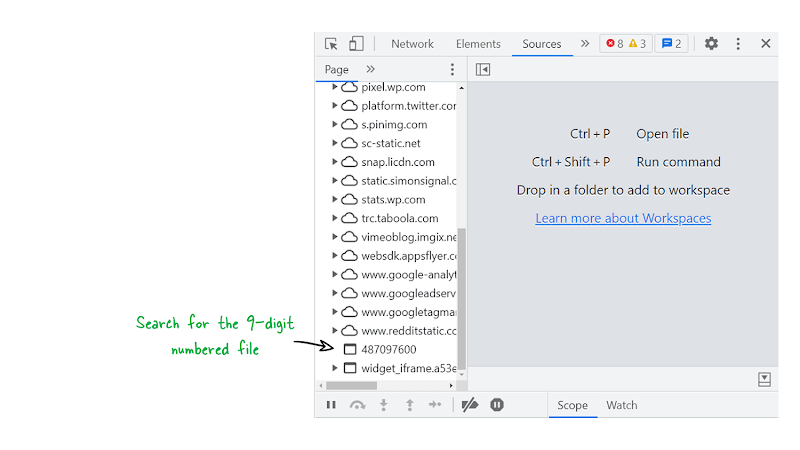The width and height of the screenshot is (800, 450).
Task: Click scroll-up arrow of file tree
Action: coord(462,88)
